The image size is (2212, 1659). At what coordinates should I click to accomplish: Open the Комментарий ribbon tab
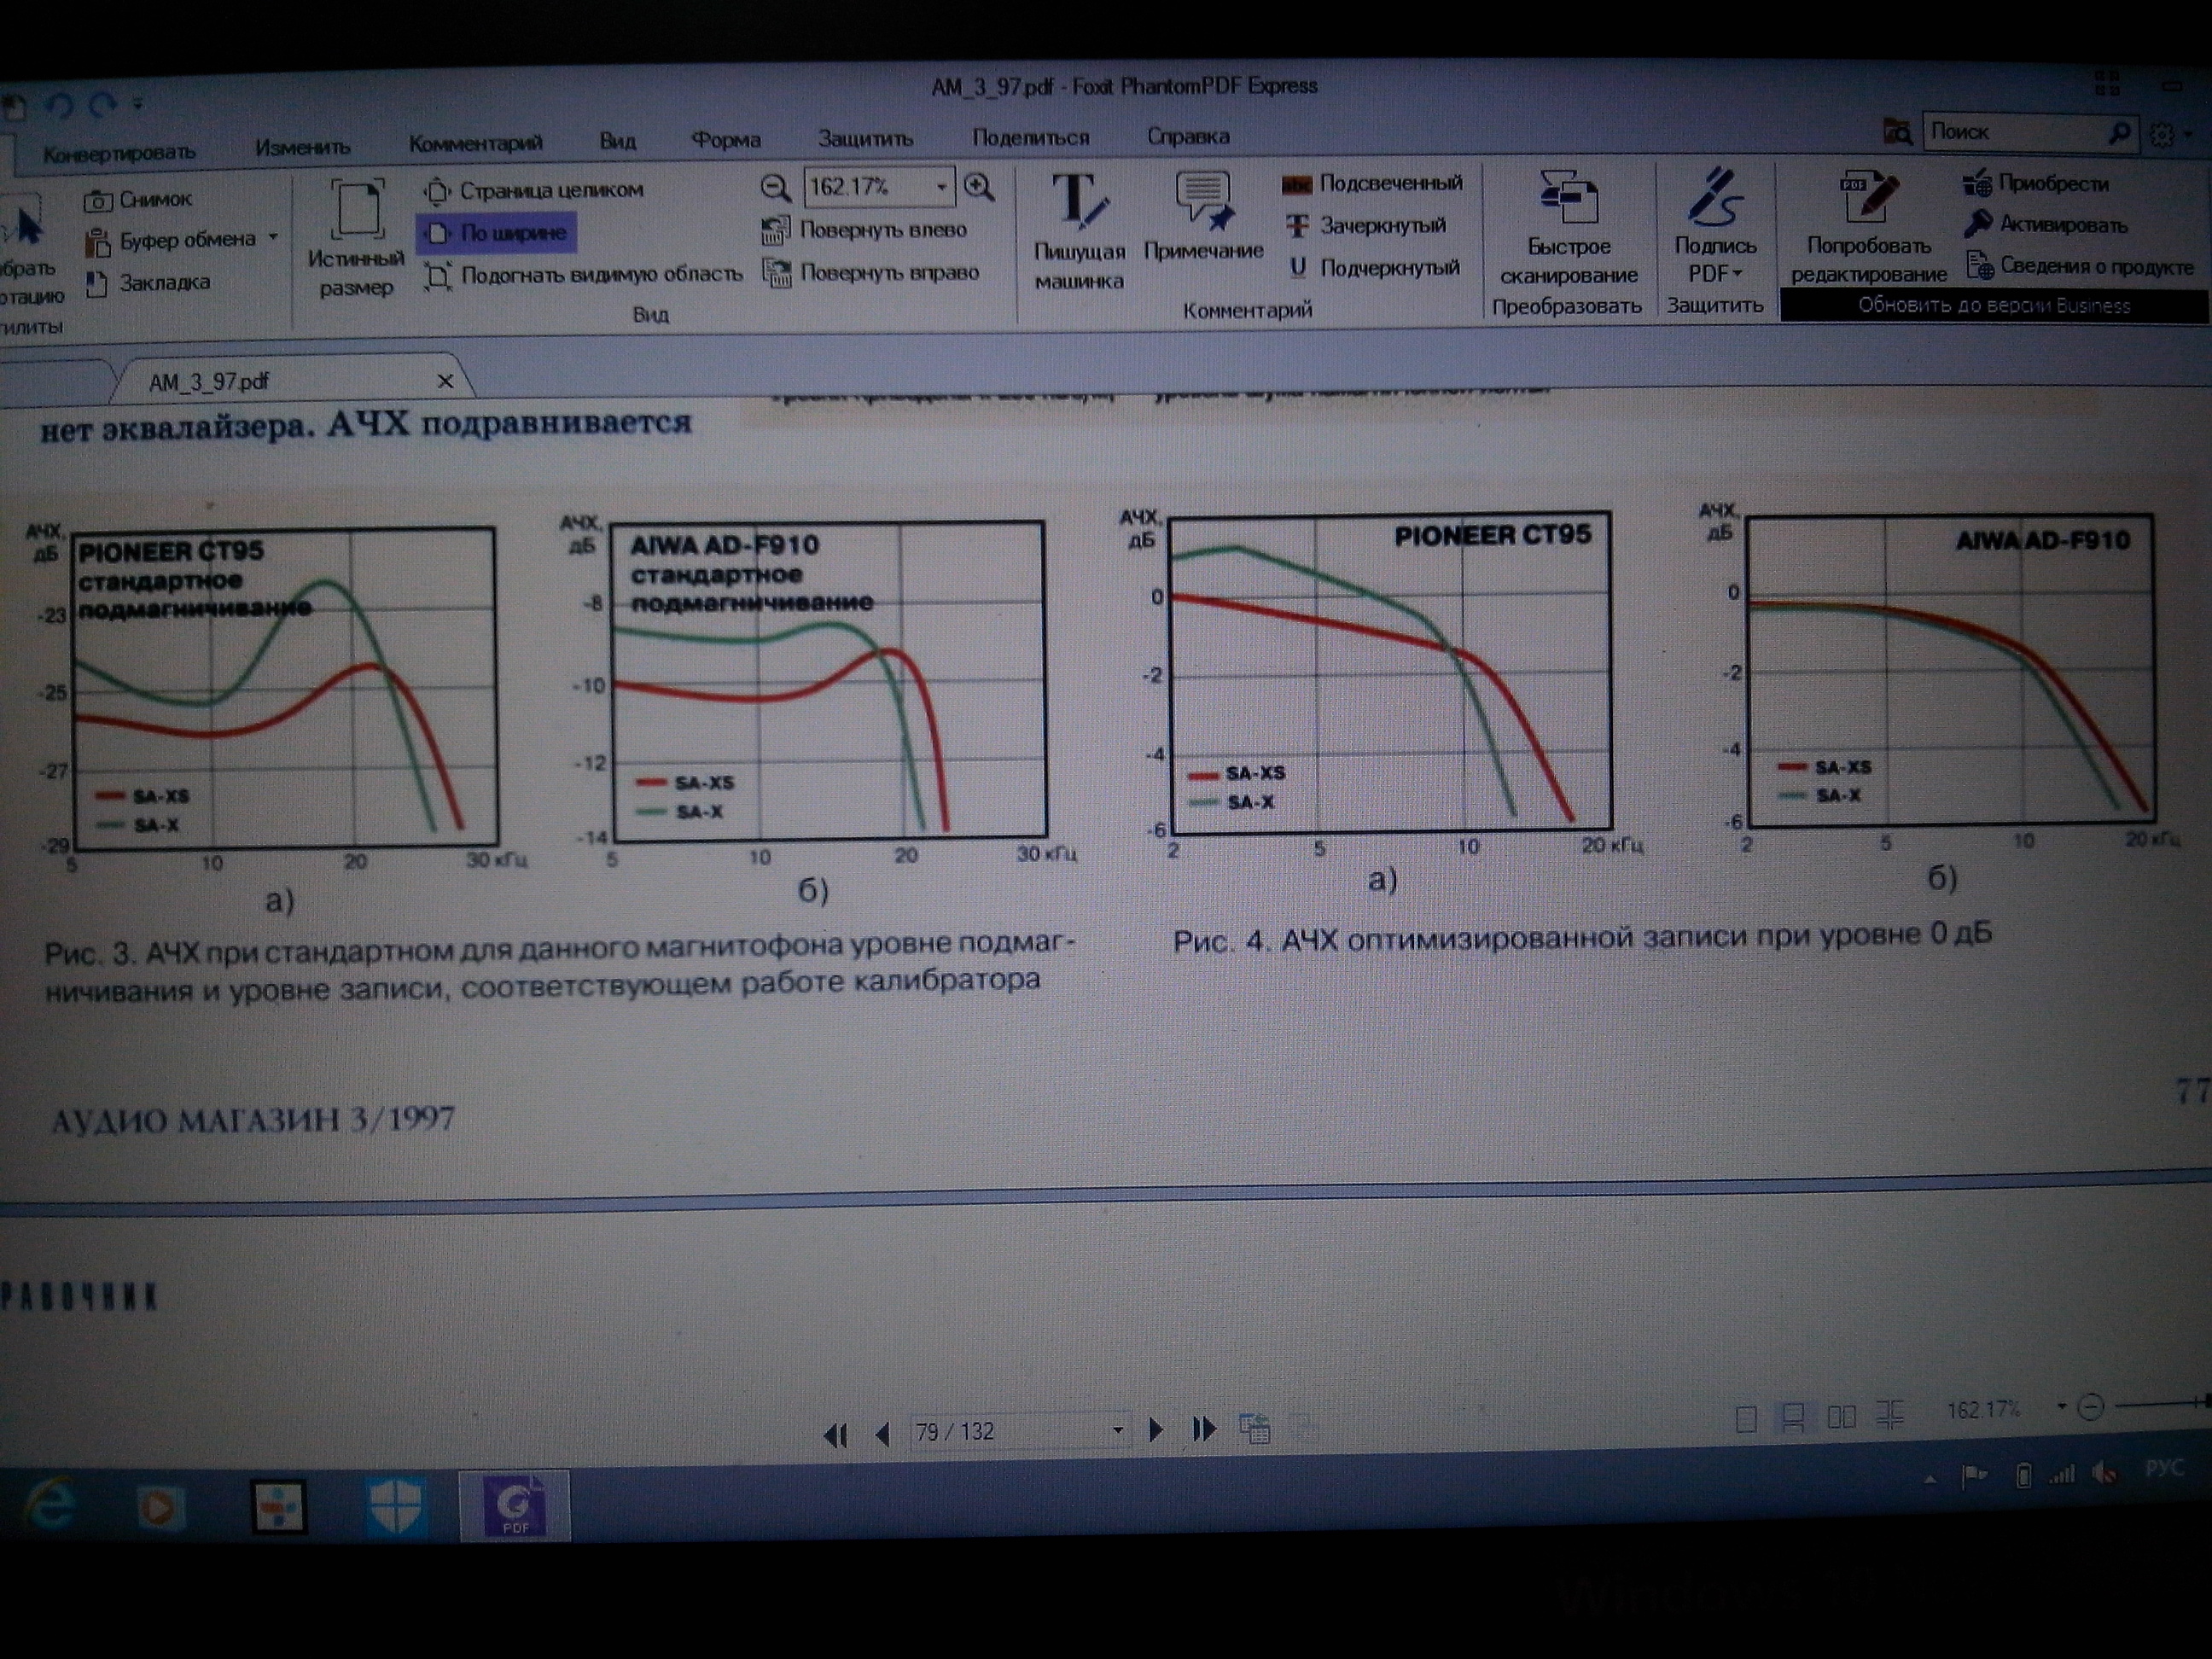475,143
